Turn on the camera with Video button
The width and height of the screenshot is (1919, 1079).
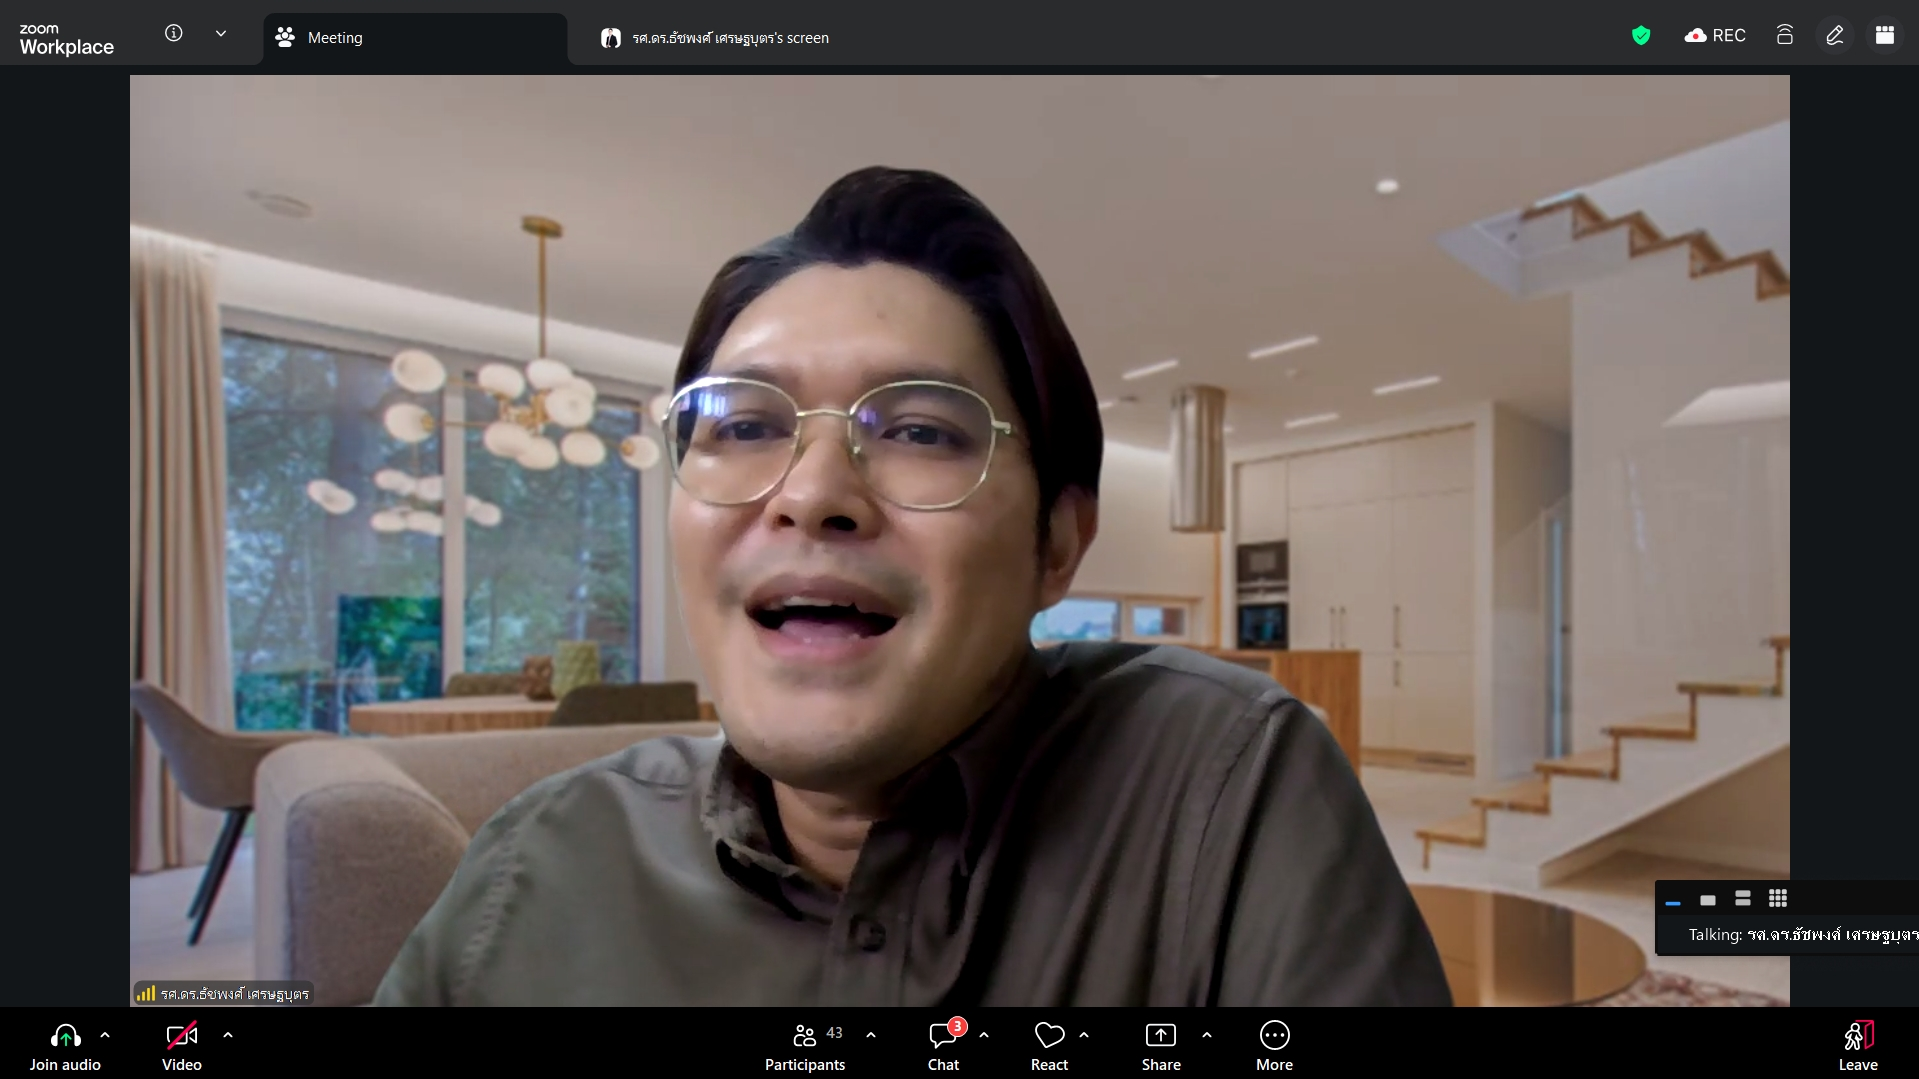(x=181, y=1037)
